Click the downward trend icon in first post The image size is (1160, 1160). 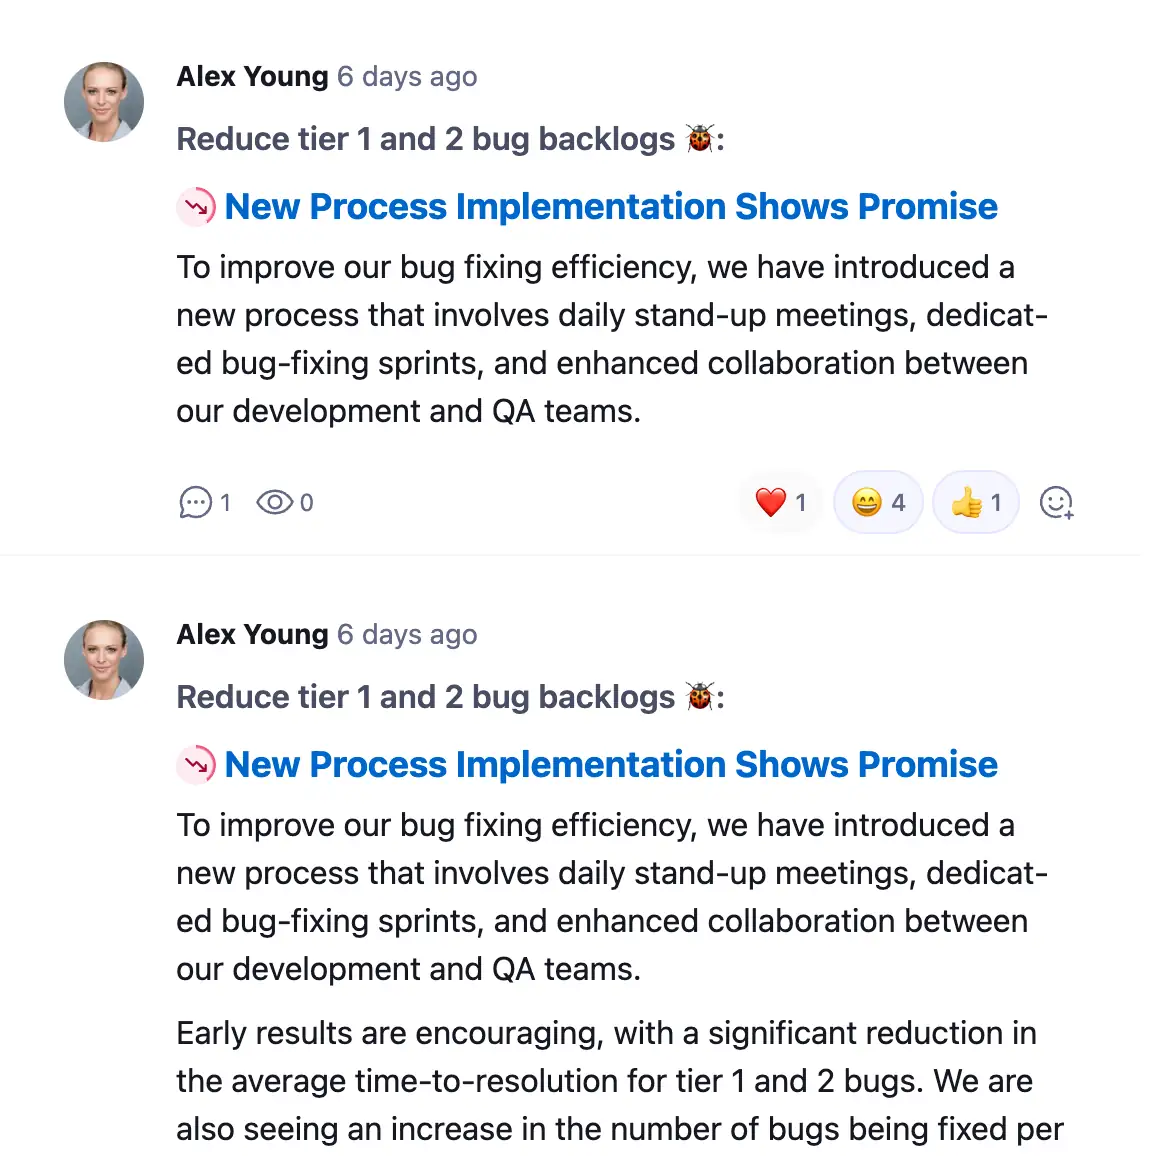point(197,207)
